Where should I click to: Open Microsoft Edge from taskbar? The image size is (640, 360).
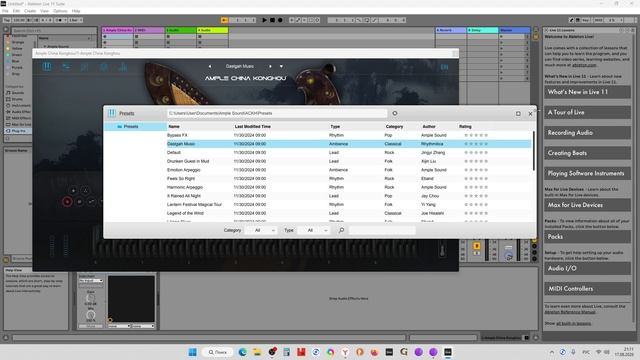click(242, 352)
